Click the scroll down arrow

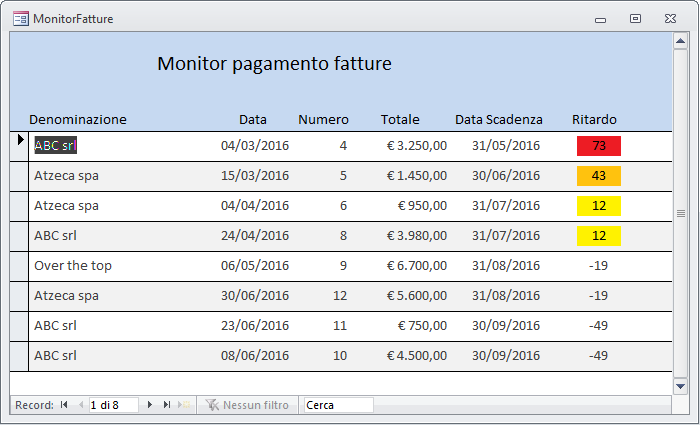tap(680, 386)
